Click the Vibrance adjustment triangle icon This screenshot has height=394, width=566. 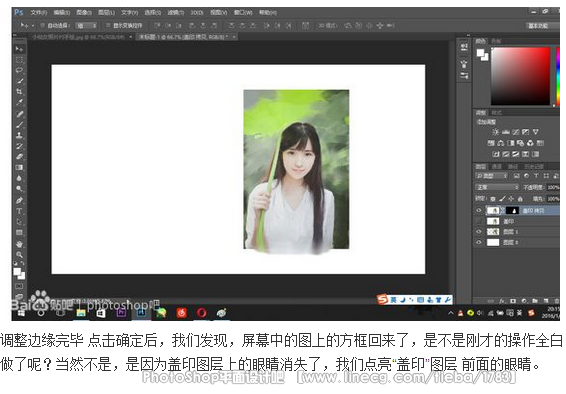point(536,132)
